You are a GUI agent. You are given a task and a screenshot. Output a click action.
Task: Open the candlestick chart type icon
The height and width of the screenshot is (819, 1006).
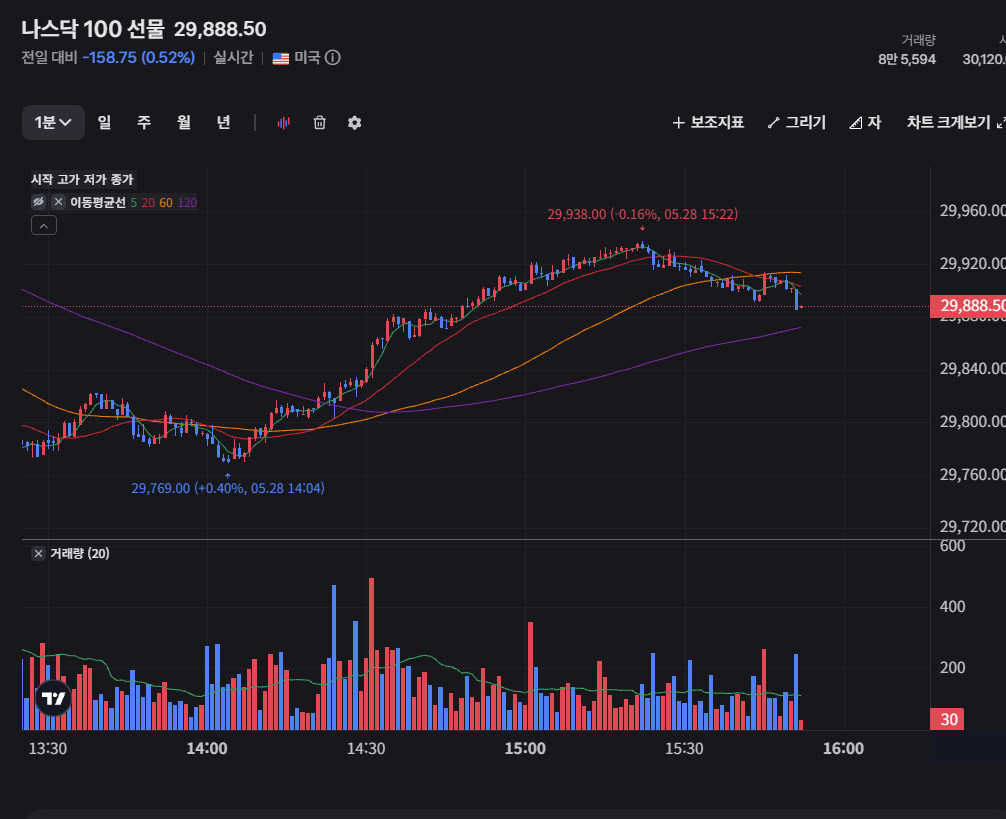(x=284, y=122)
